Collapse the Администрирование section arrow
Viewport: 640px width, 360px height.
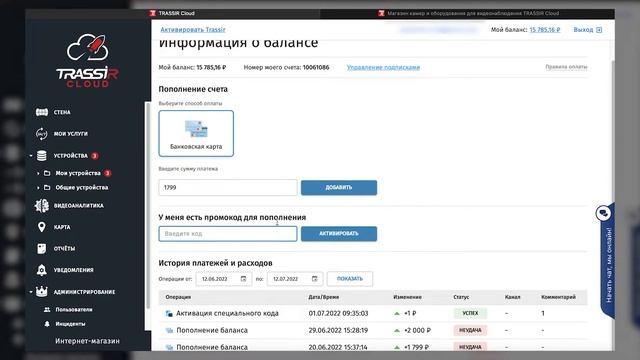pyautogui.click(x=31, y=292)
